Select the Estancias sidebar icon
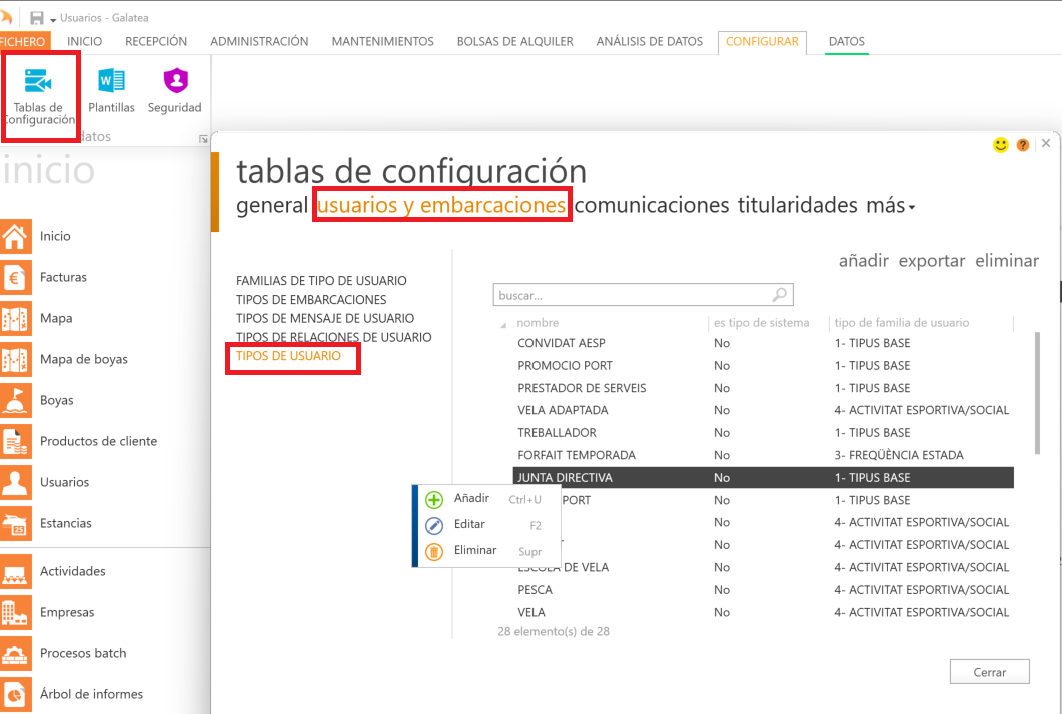 click(16, 523)
